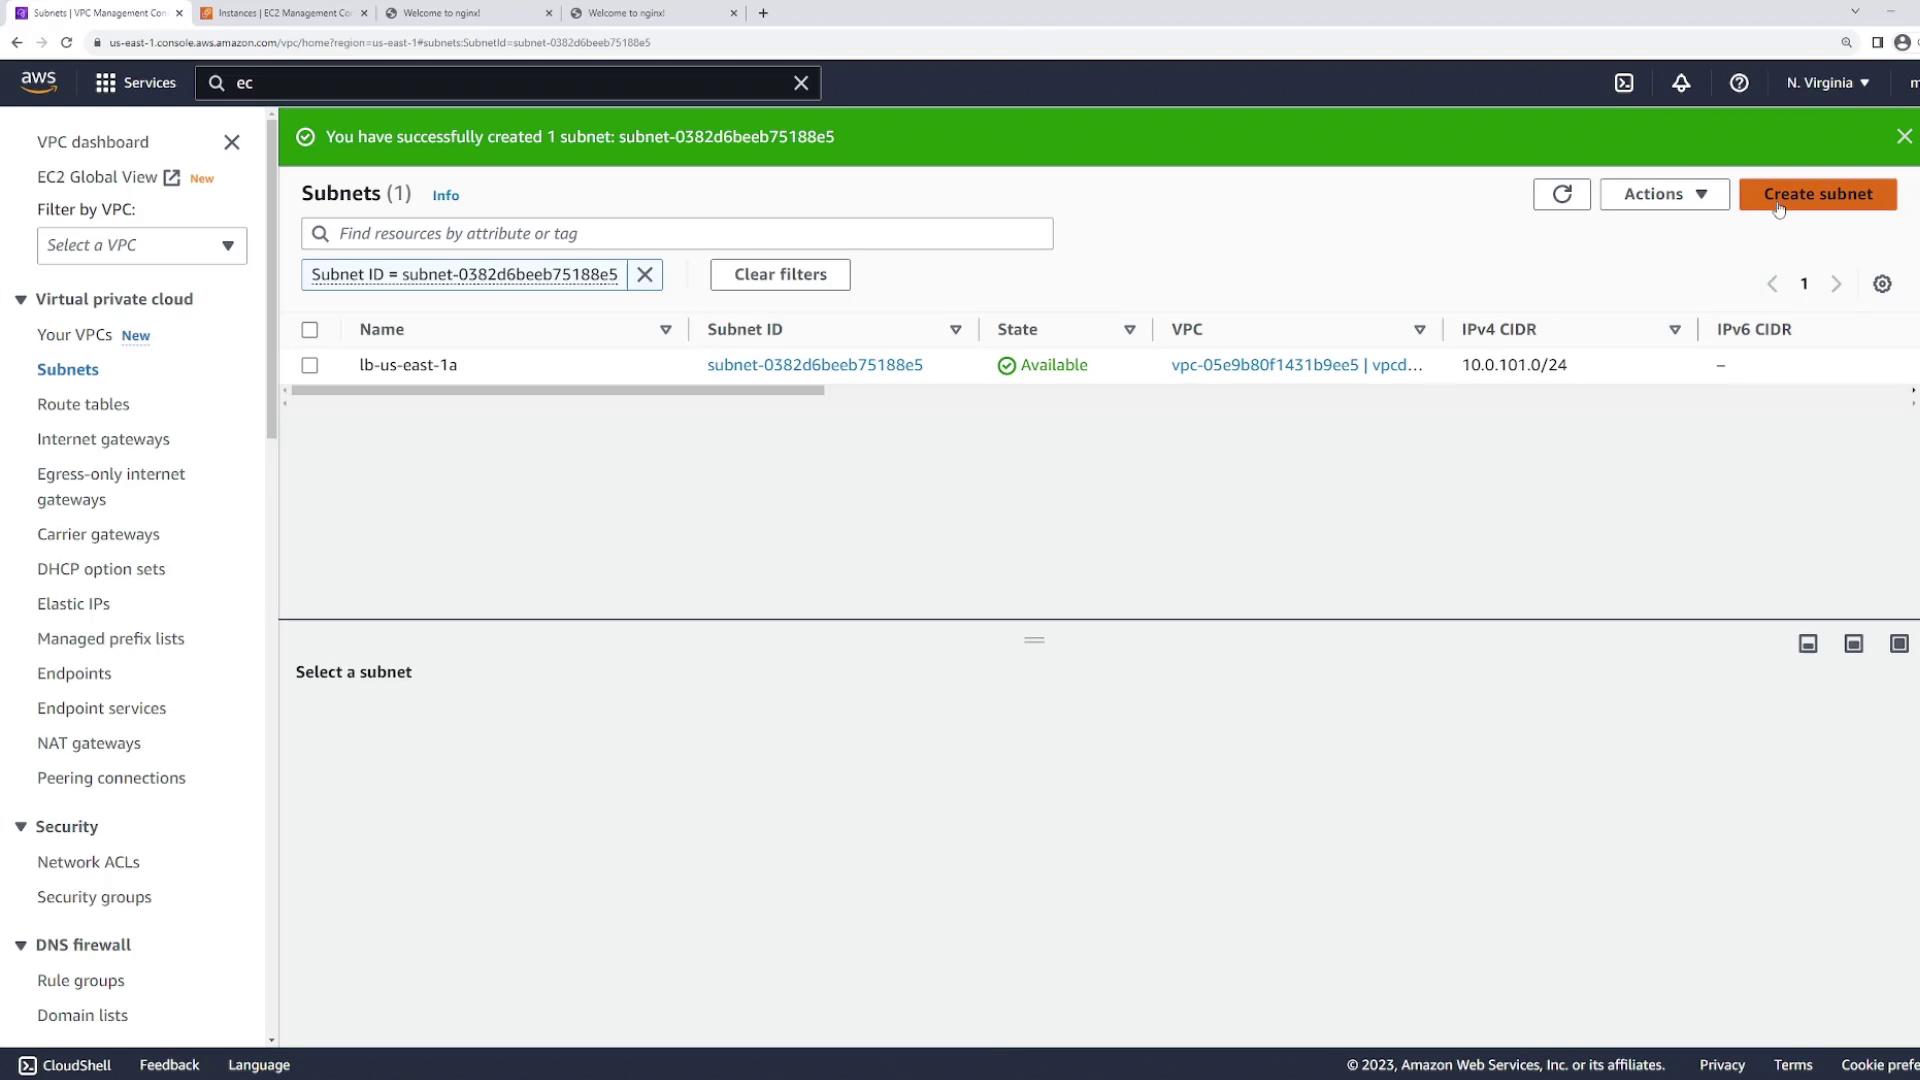The height and width of the screenshot is (1080, 1920).
Task: Open the notifications bell icon
Action: [x=1681, y=83]
